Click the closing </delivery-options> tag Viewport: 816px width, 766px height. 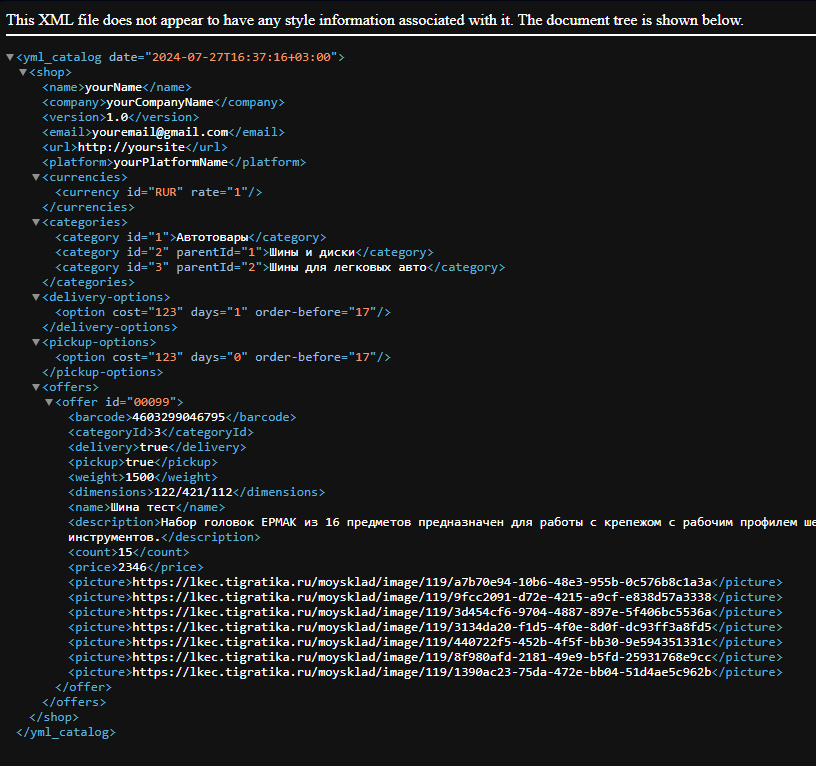point(110,327)
